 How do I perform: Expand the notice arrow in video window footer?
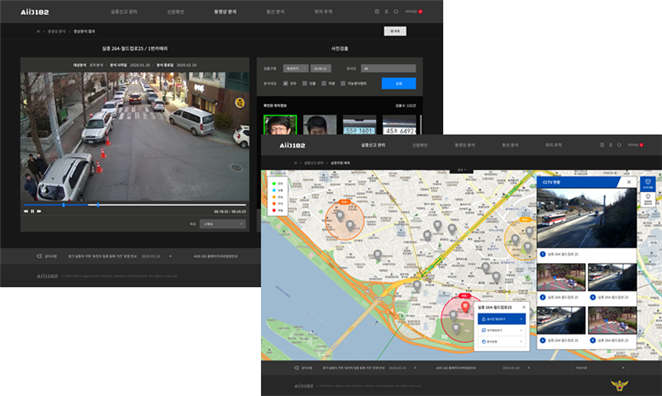click(170, 256)
